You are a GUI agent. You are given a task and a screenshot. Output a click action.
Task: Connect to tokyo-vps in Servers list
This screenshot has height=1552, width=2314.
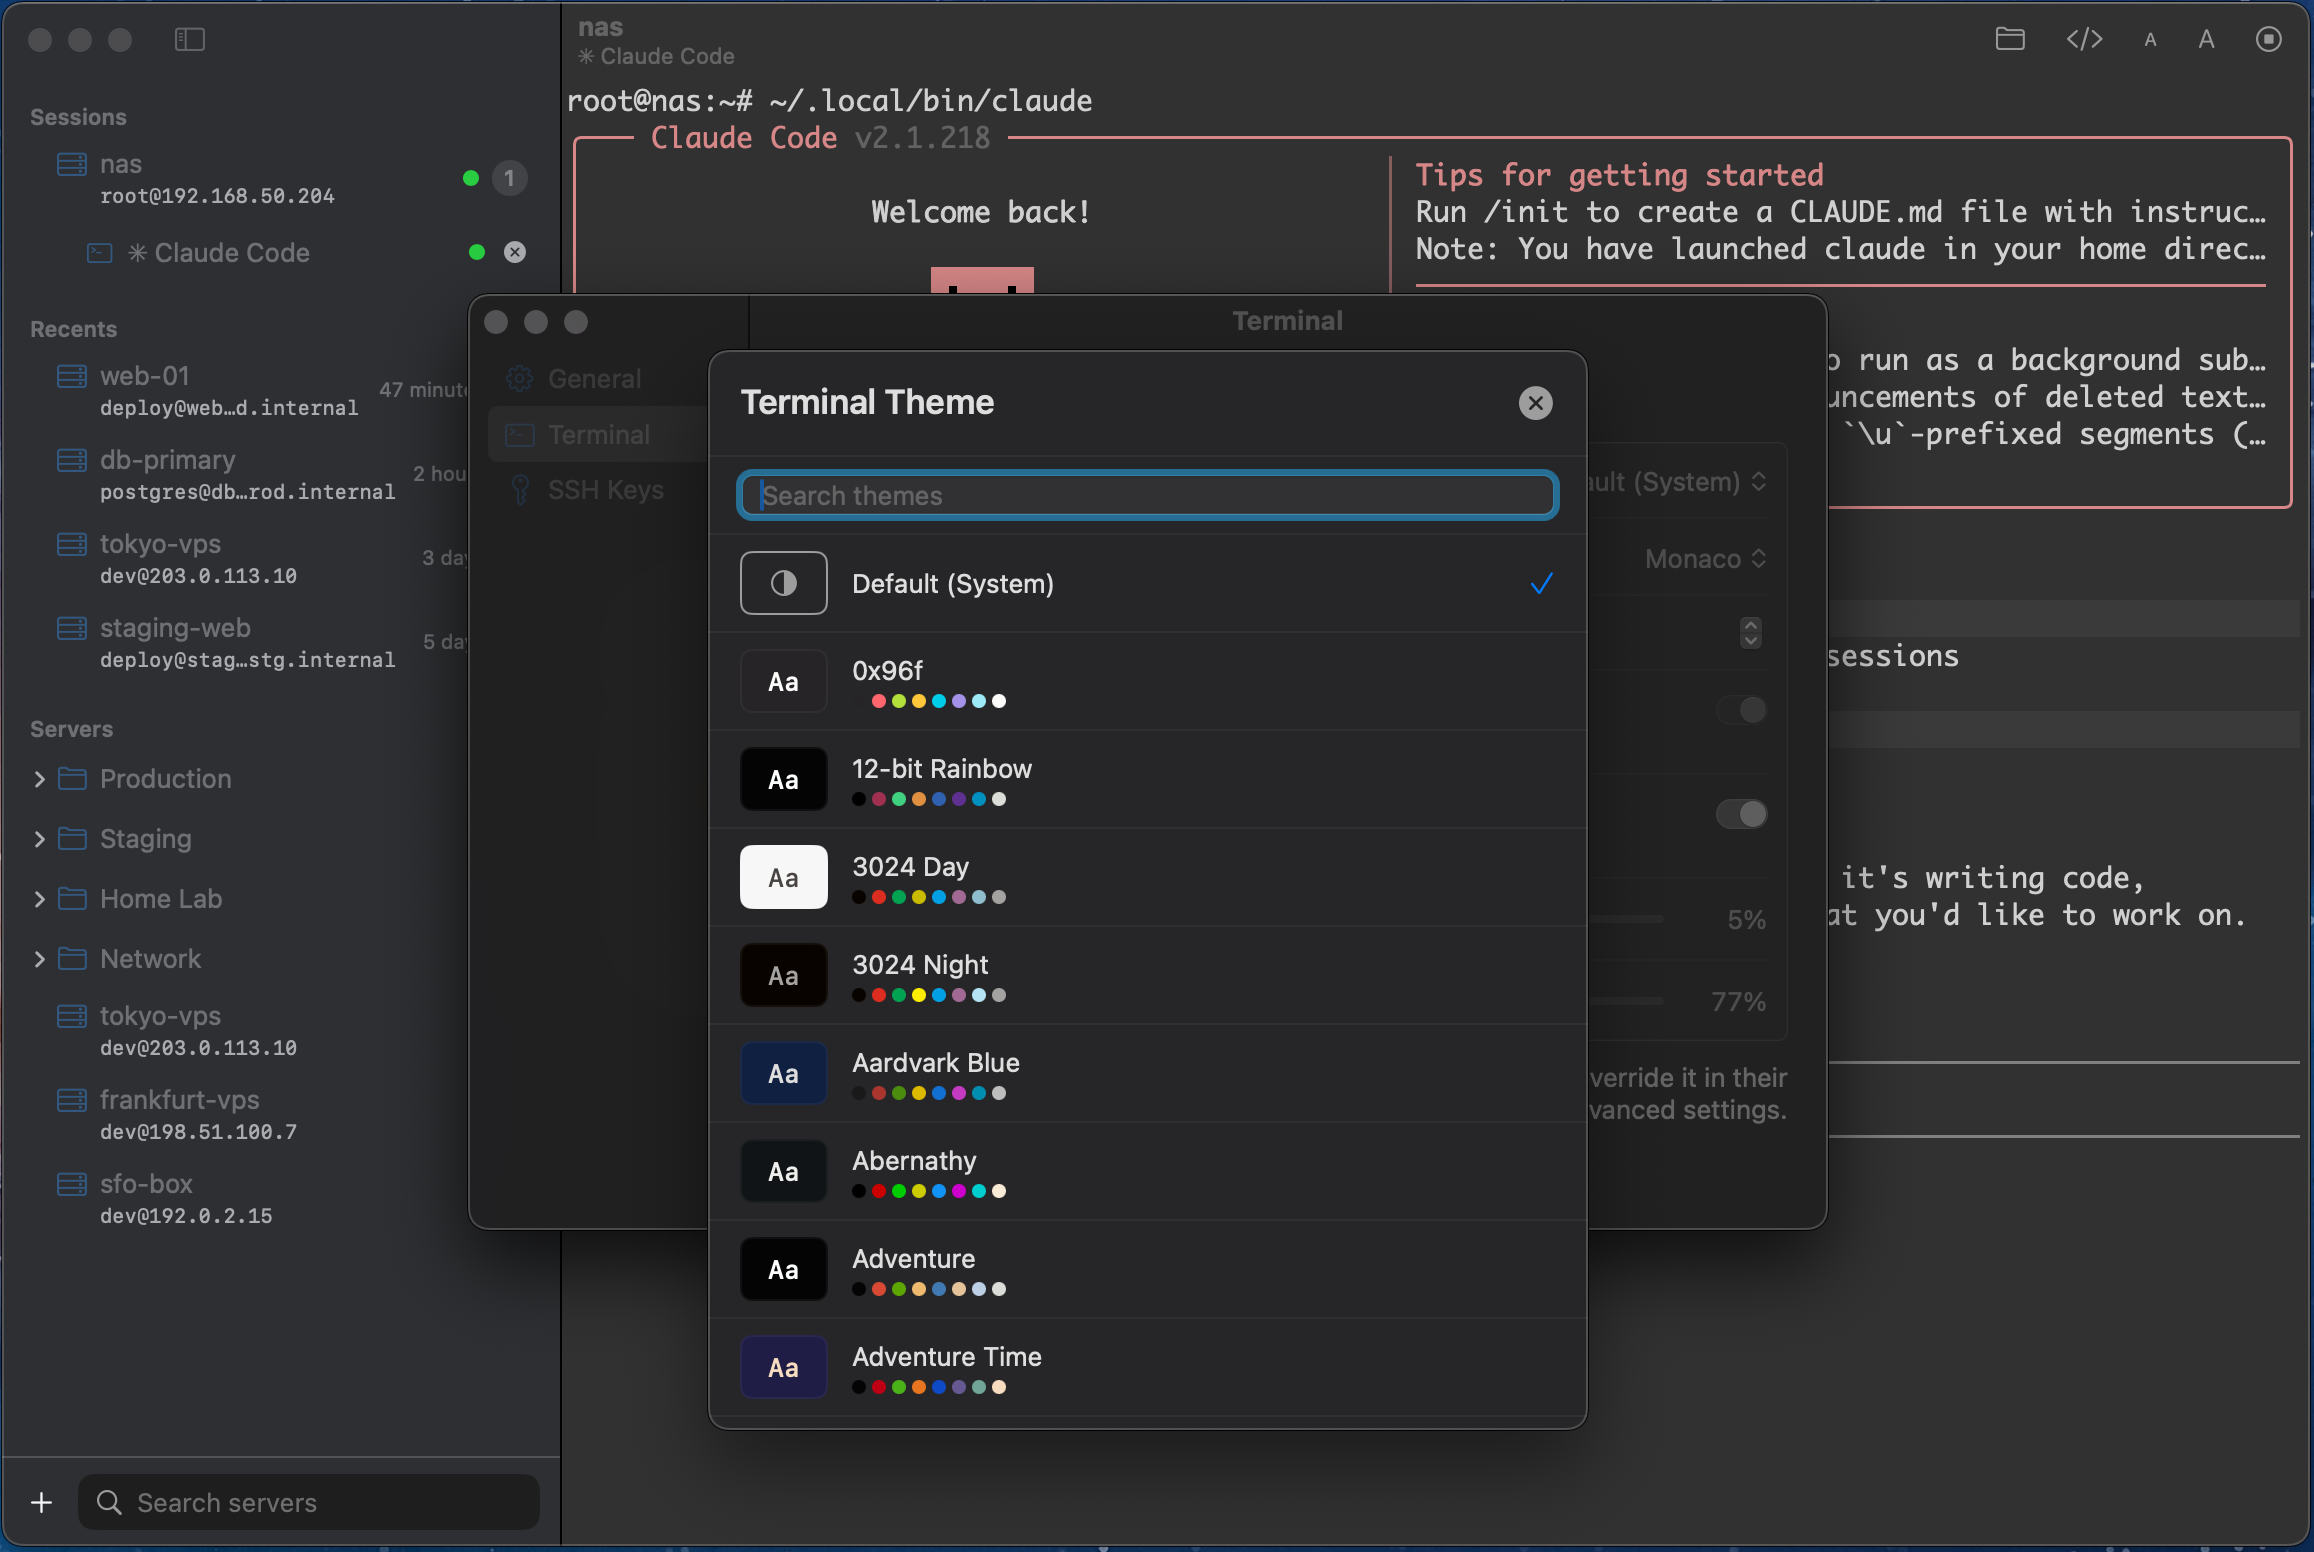(x=280, y=1031)
